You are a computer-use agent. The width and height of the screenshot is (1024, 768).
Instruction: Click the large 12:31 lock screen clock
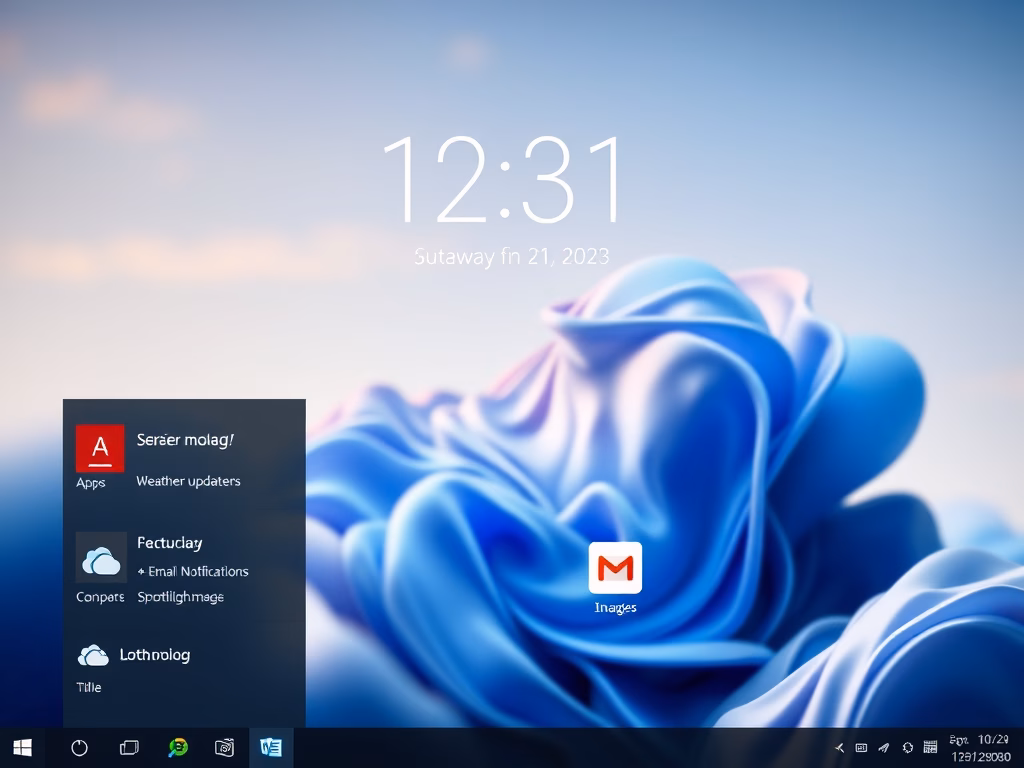503,181
